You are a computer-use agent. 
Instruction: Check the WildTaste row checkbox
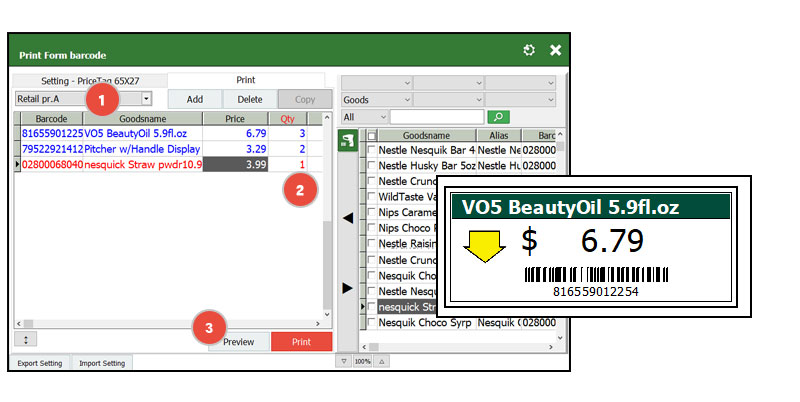[371, 196]
